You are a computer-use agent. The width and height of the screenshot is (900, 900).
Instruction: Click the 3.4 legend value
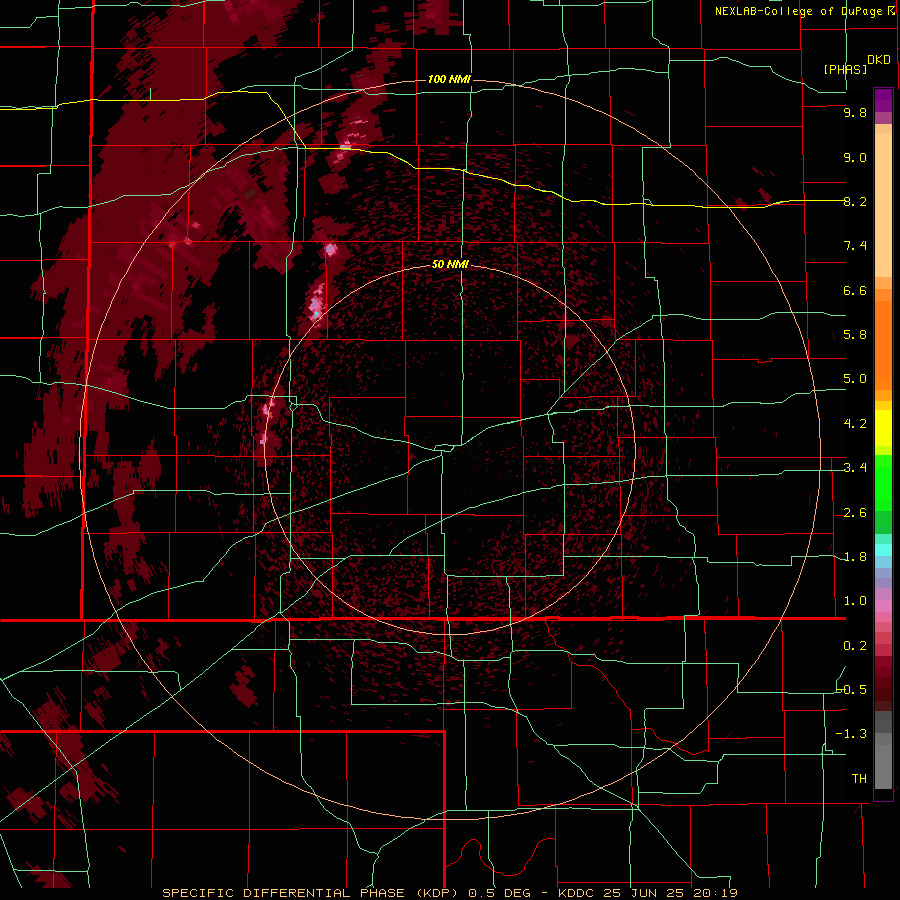(855, 468)
